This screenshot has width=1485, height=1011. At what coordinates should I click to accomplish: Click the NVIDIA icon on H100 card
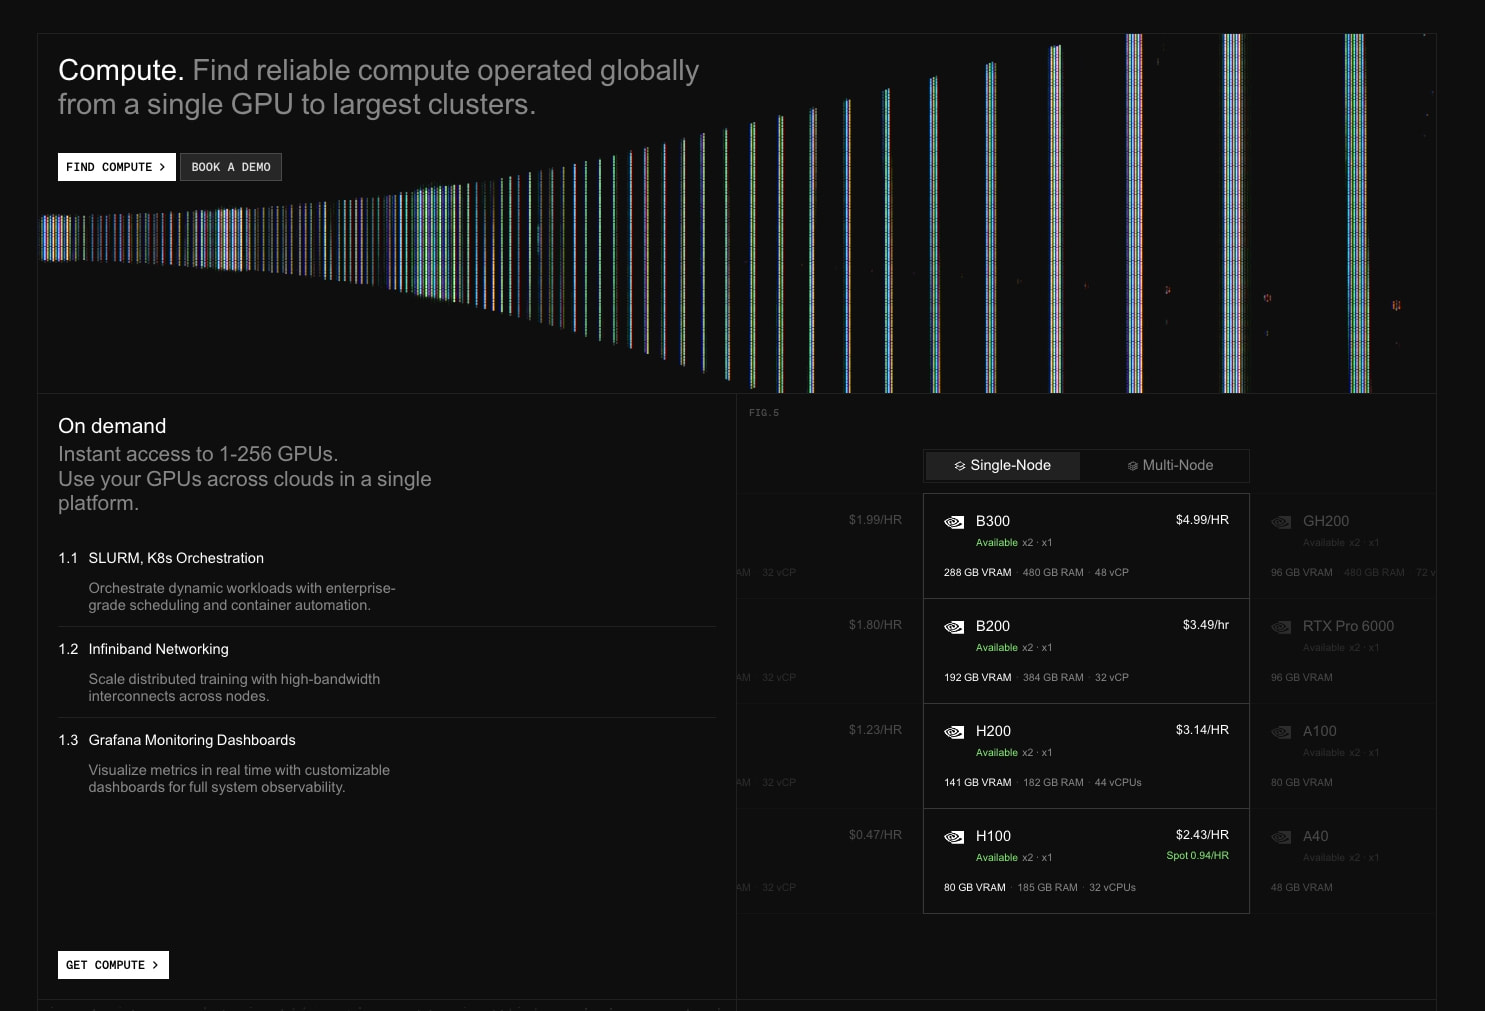pos(954,837)
